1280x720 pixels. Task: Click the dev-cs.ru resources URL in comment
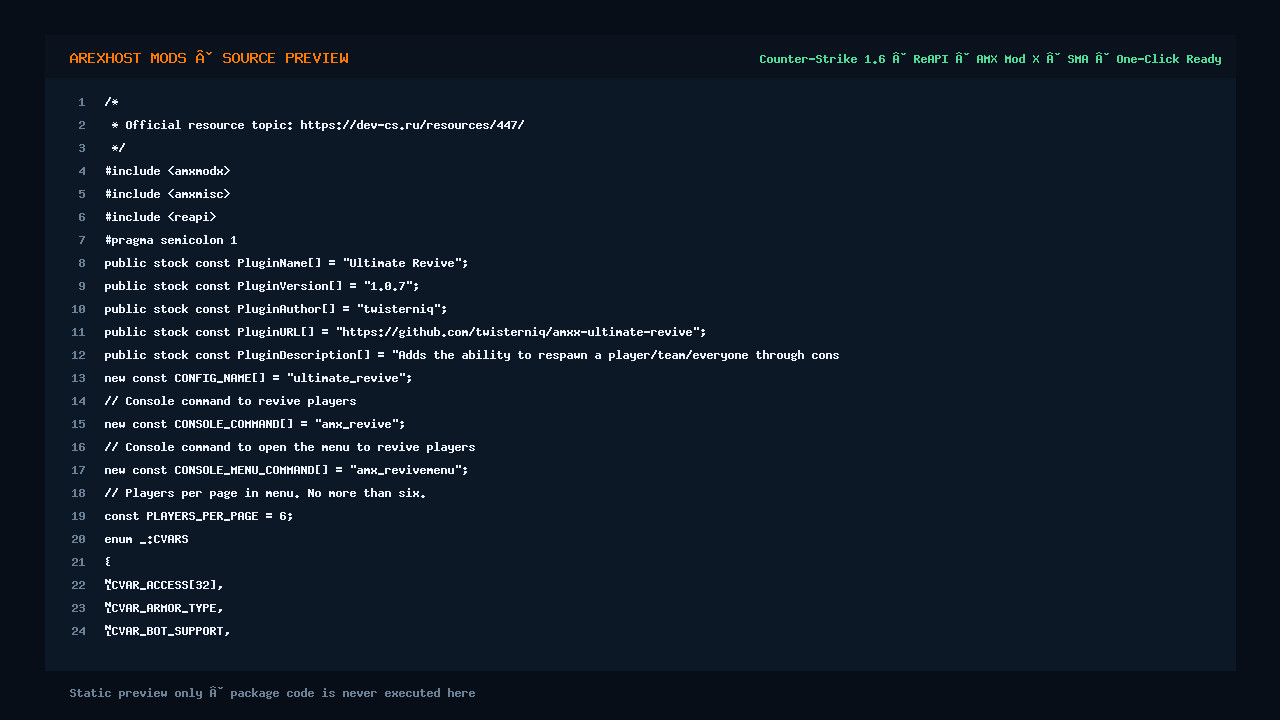pos(412,125)
